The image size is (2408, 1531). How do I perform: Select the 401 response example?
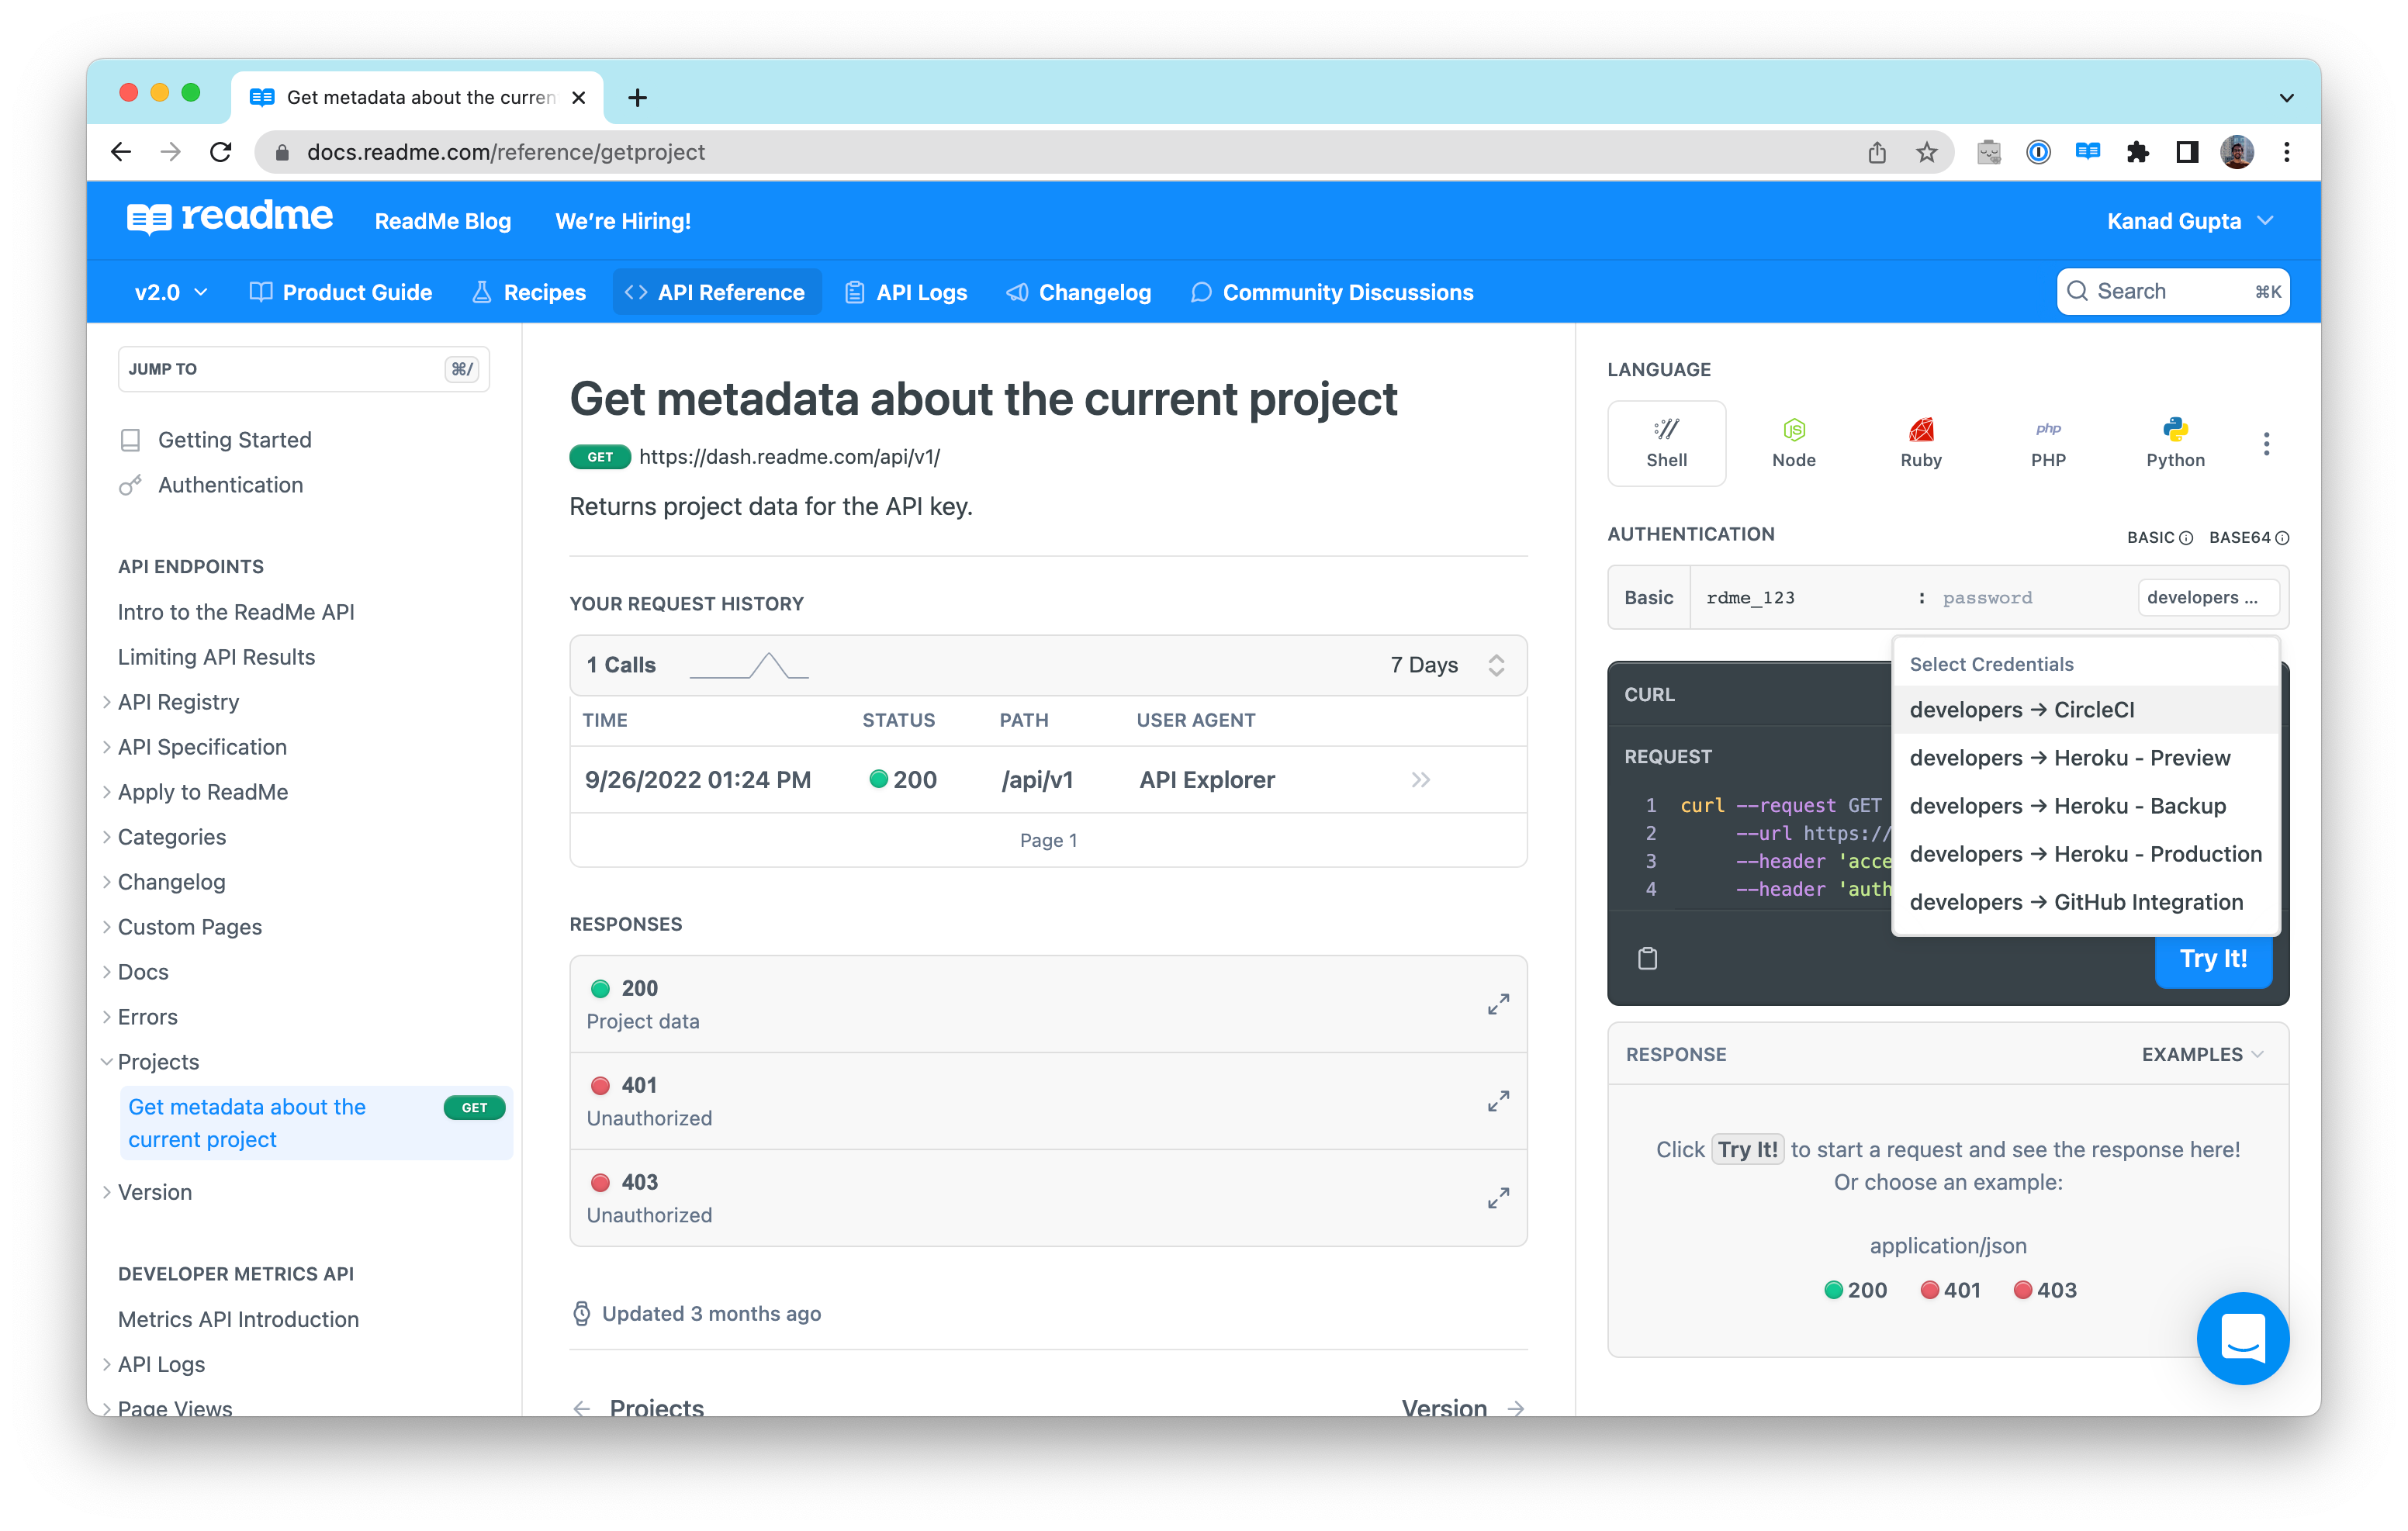coord(1950,1290)
